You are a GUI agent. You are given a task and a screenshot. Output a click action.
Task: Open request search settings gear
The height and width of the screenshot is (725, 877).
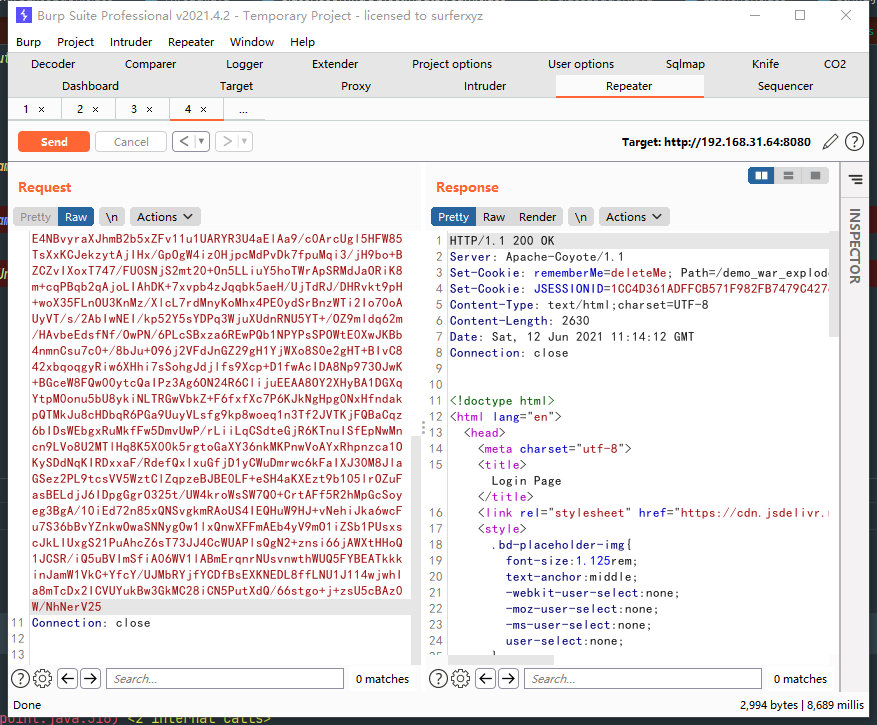[43, 679]
